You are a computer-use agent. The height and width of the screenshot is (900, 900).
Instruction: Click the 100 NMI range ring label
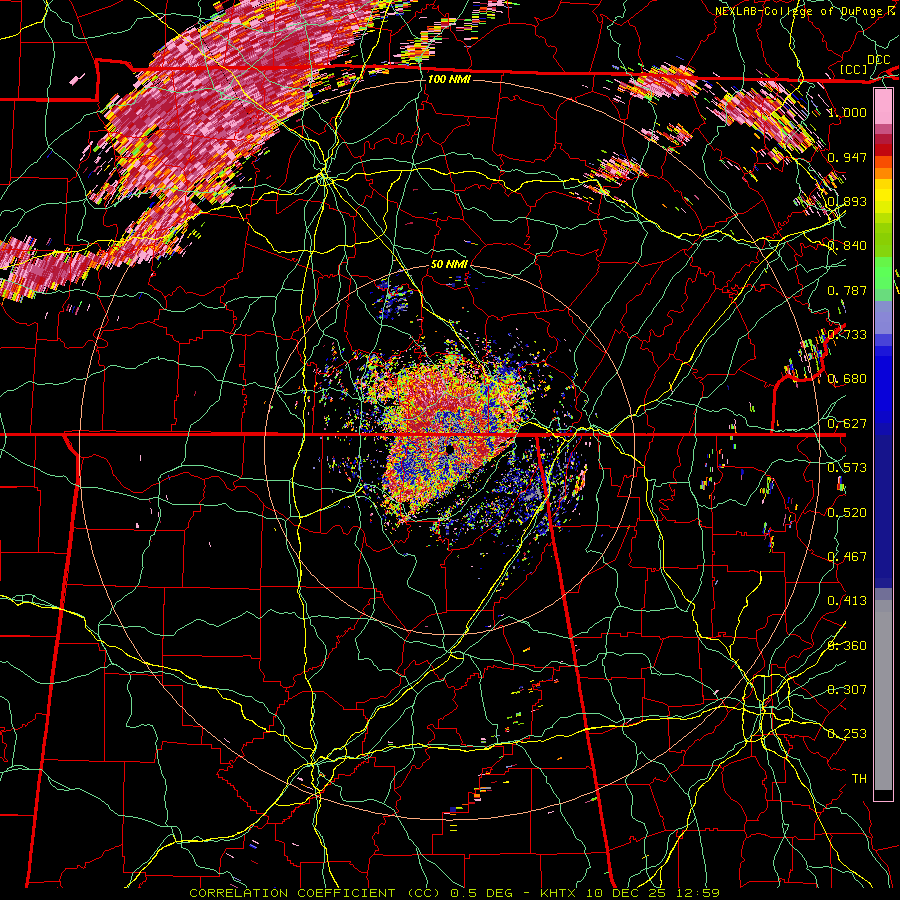click(x=449, y=79)
